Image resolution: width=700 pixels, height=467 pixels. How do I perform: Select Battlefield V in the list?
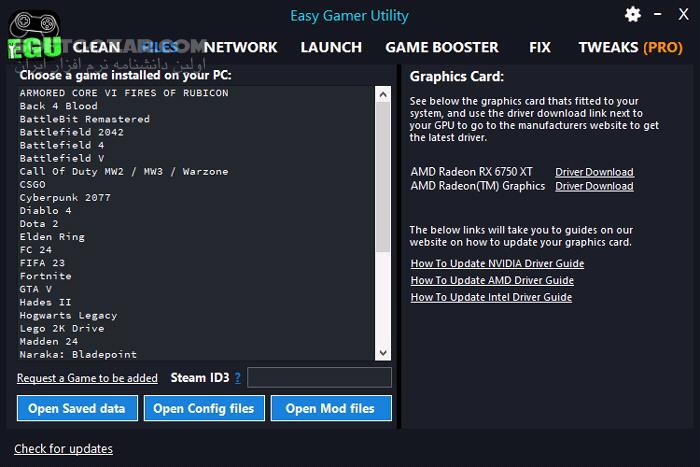click(196, 158)
